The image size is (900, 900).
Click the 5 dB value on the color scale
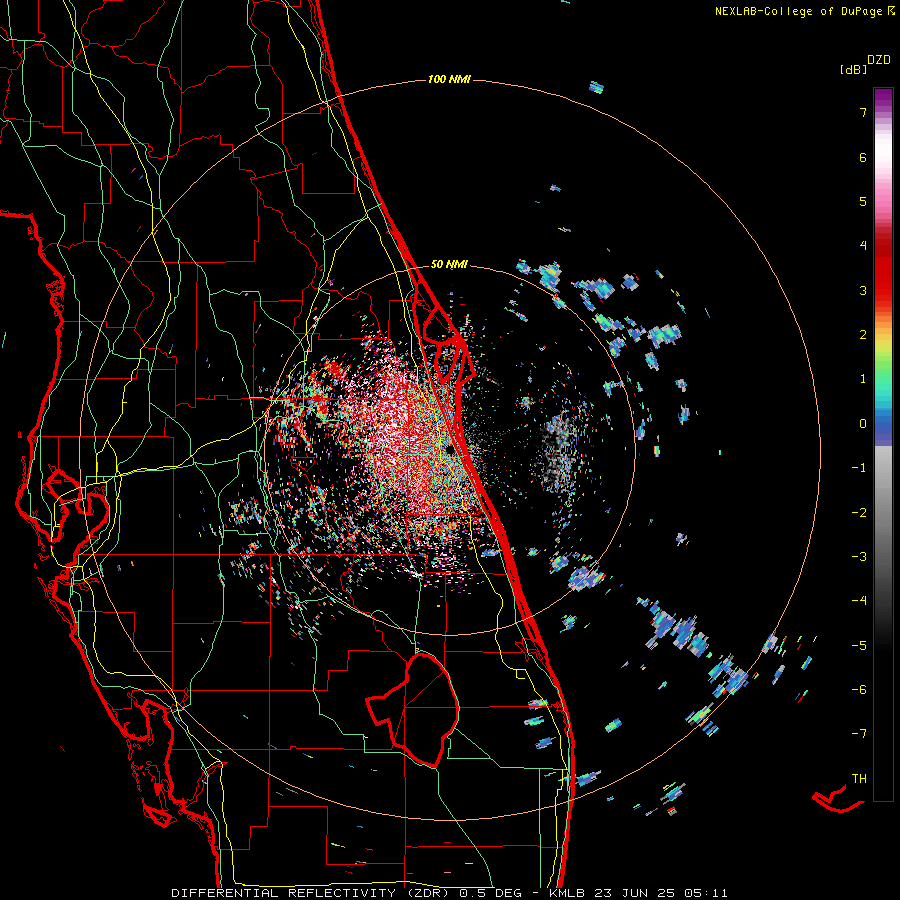pyautogui.click(x=863, y=201)
